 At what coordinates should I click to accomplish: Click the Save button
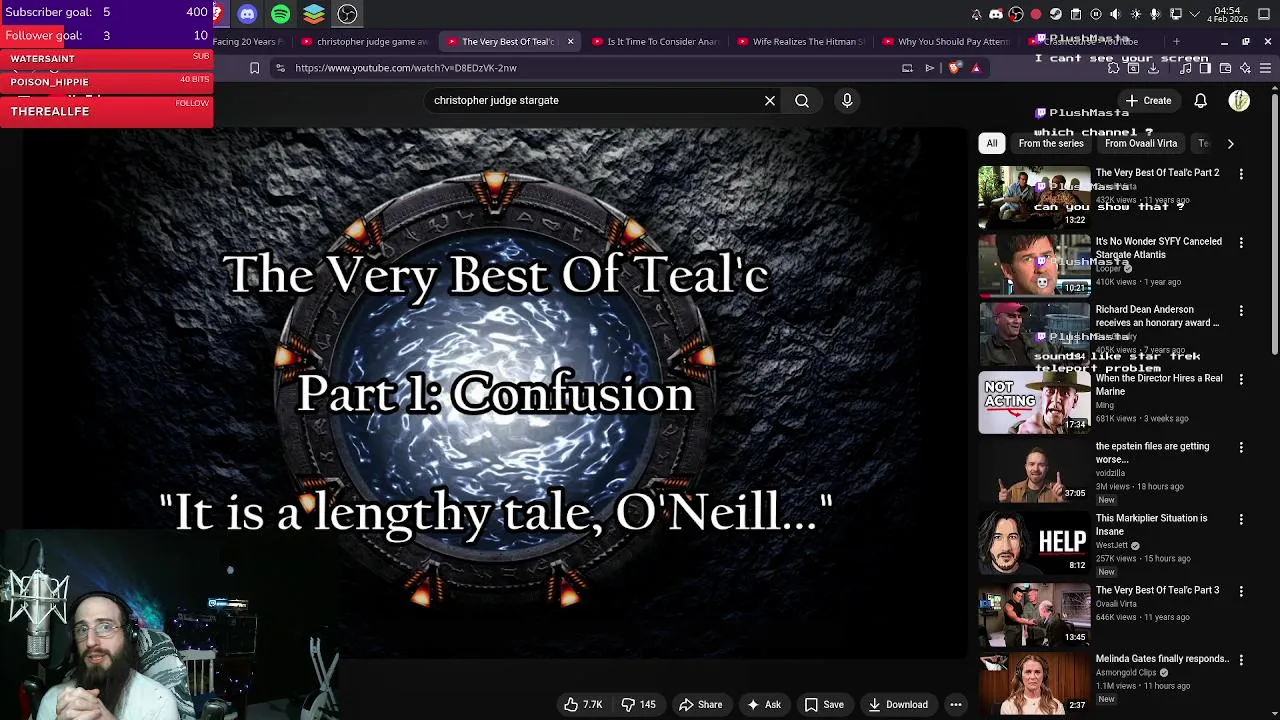[824, 704]
